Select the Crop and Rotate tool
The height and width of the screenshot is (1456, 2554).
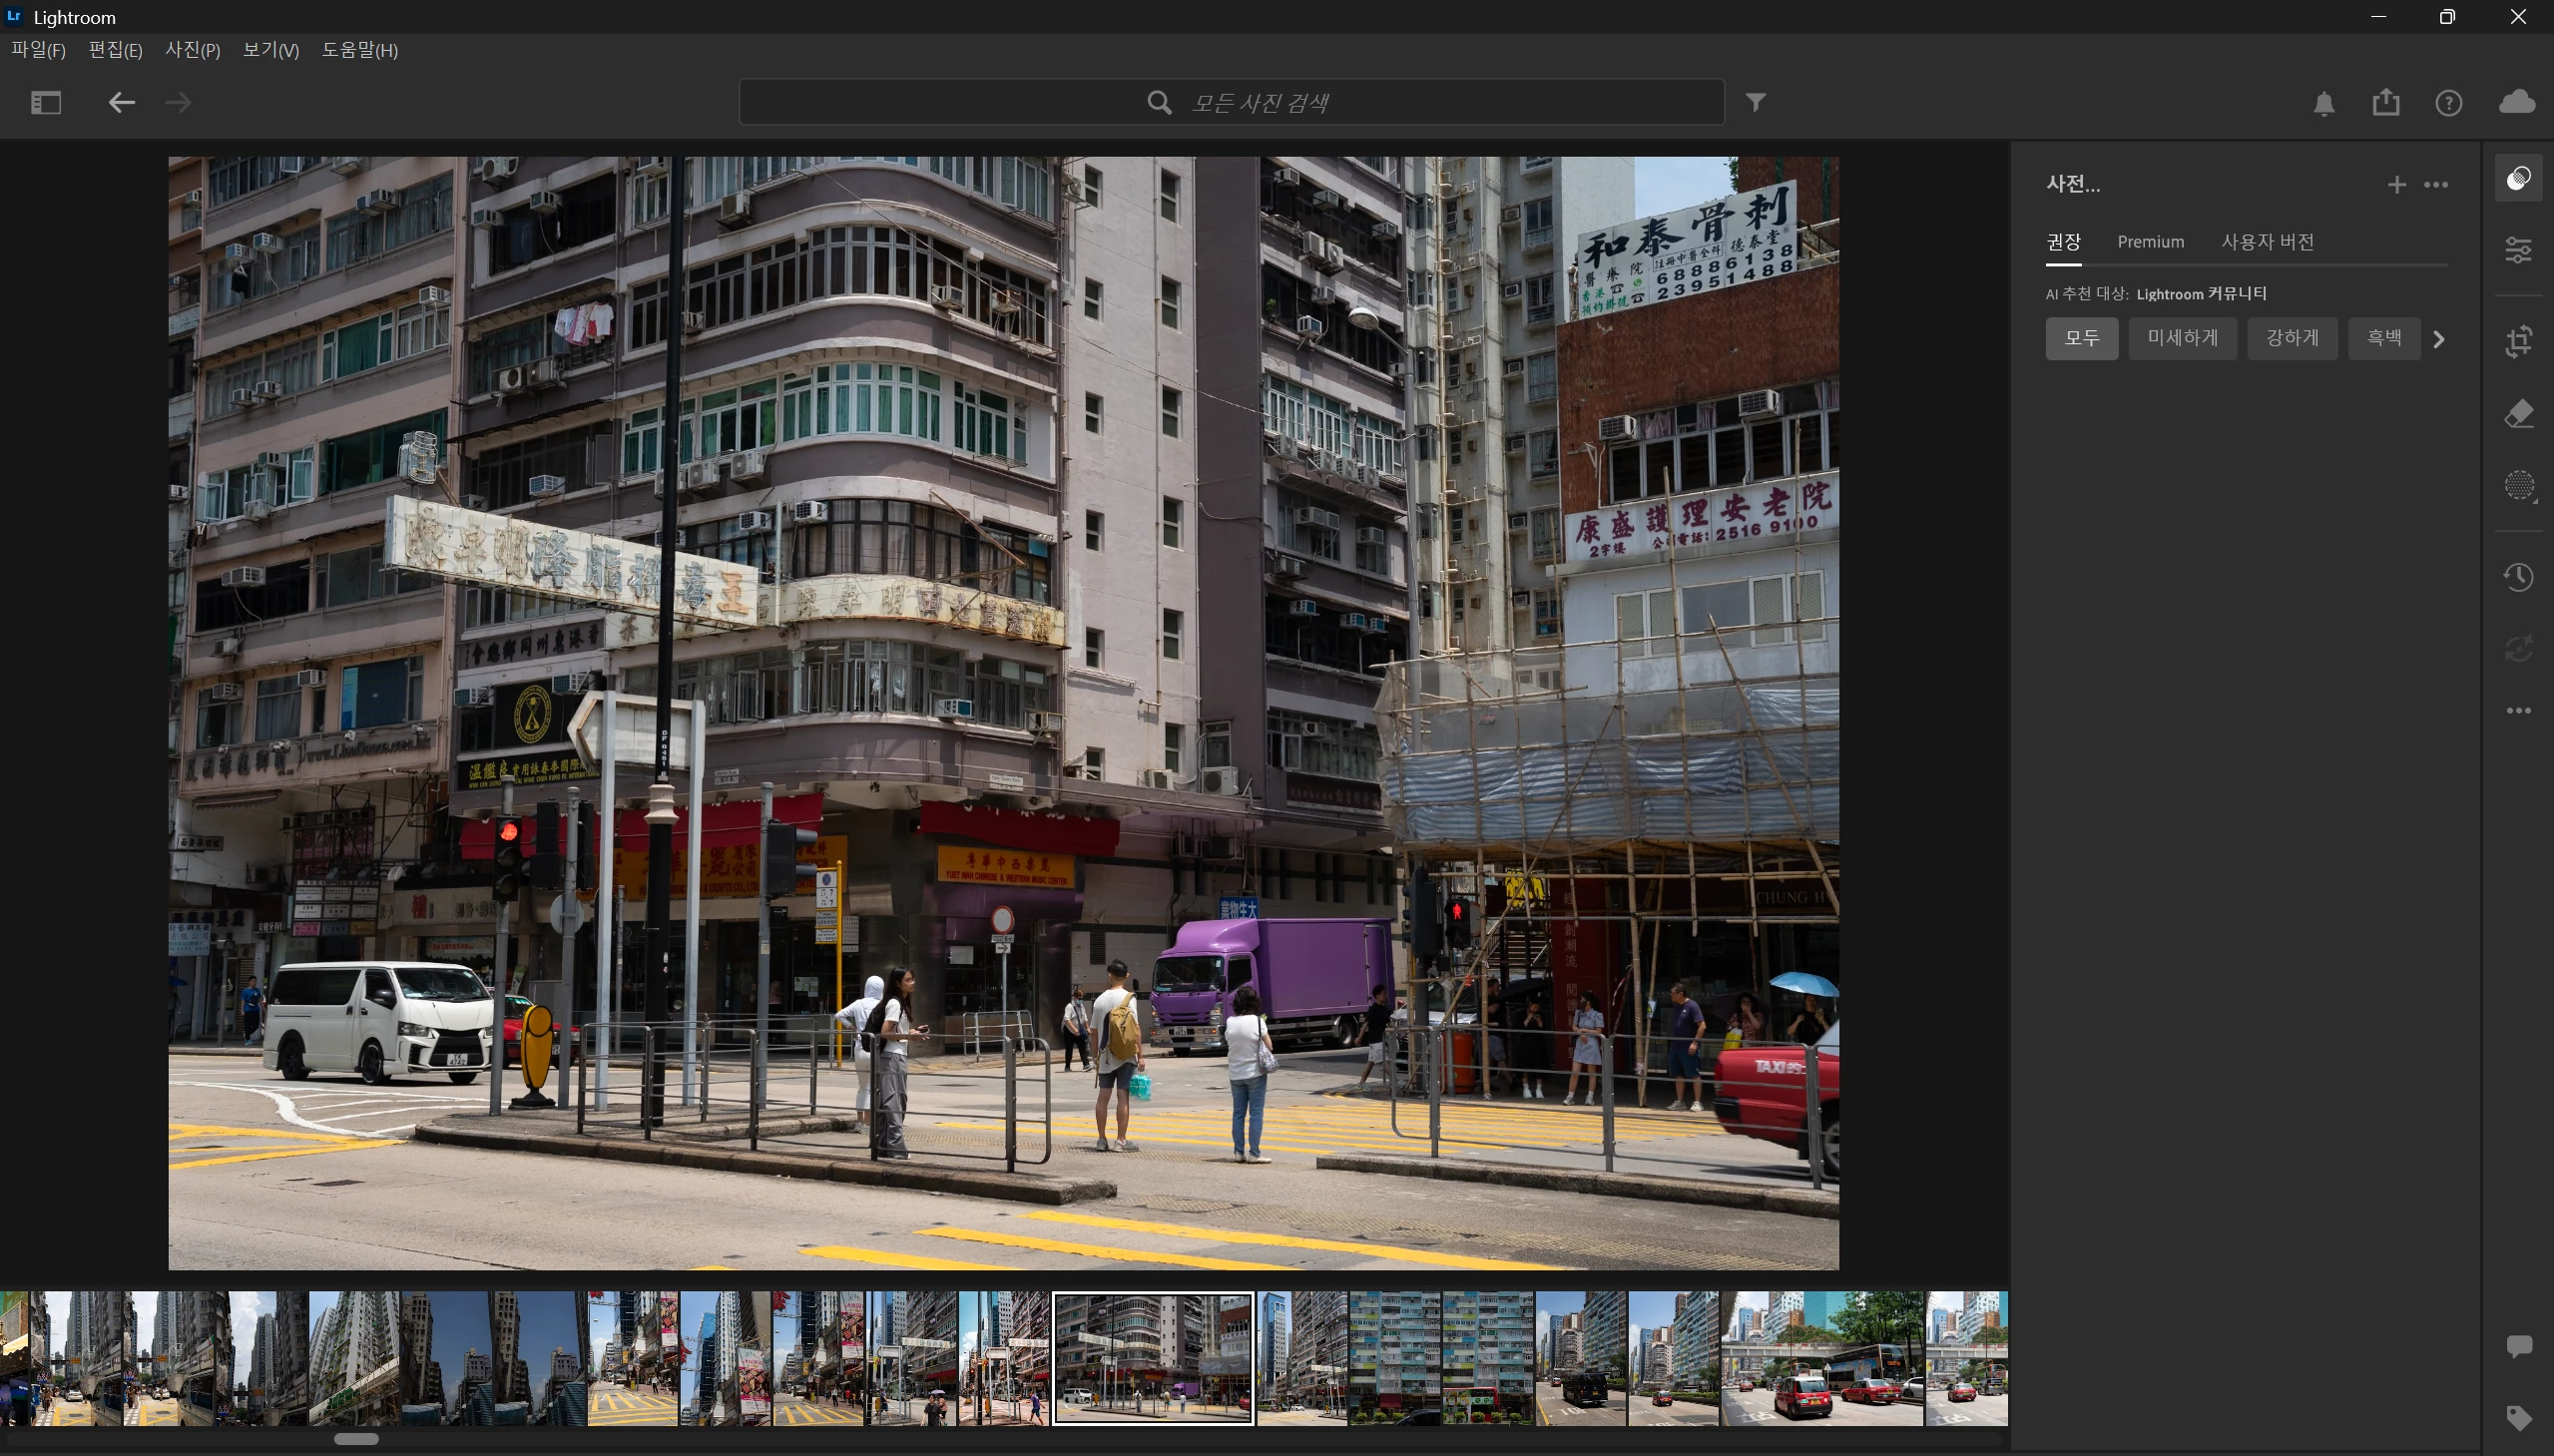coord(2518,341)
